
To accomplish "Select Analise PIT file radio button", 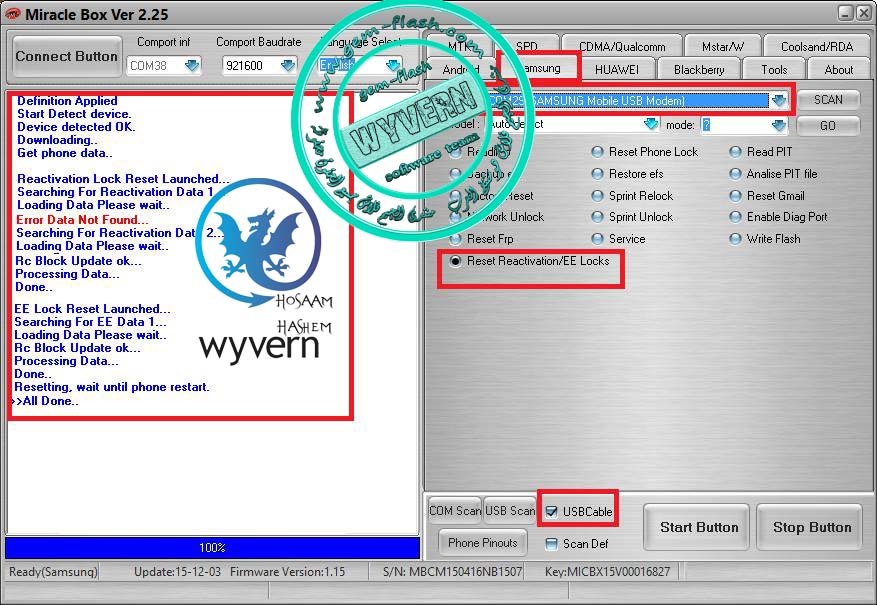I will click(735, 174).
